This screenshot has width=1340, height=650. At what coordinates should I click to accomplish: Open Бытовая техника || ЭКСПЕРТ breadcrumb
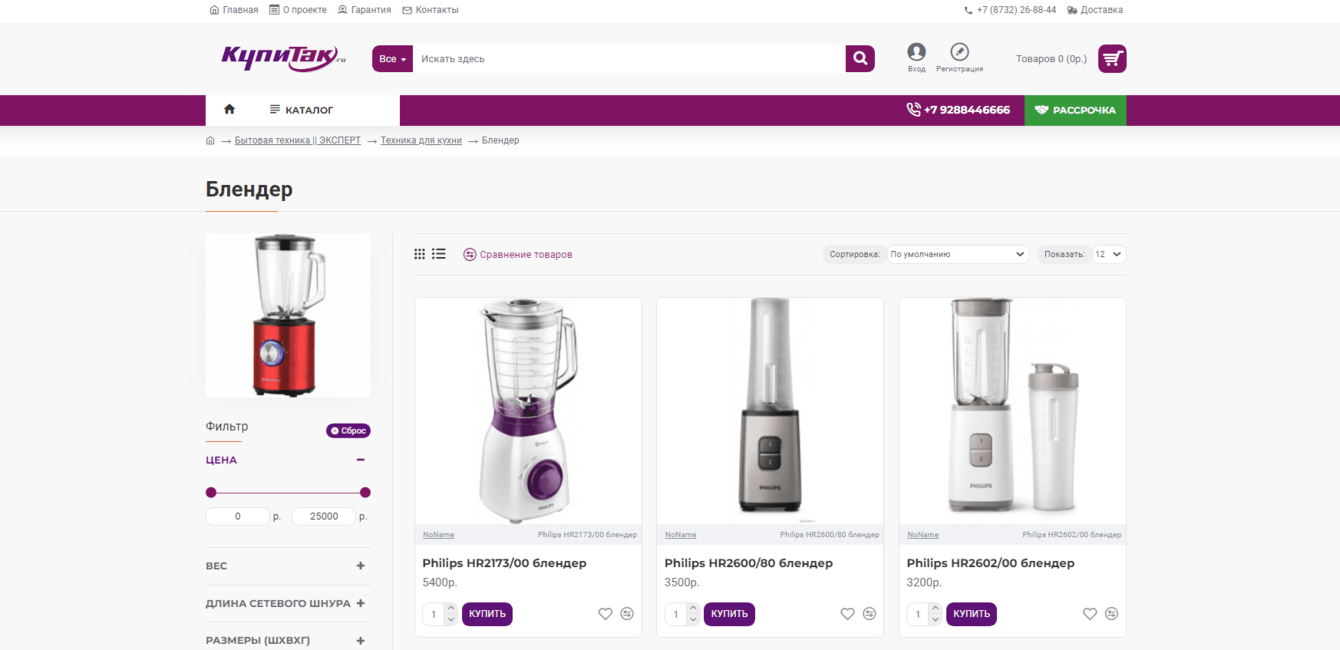pyautogui.click(x=298, y=141)
